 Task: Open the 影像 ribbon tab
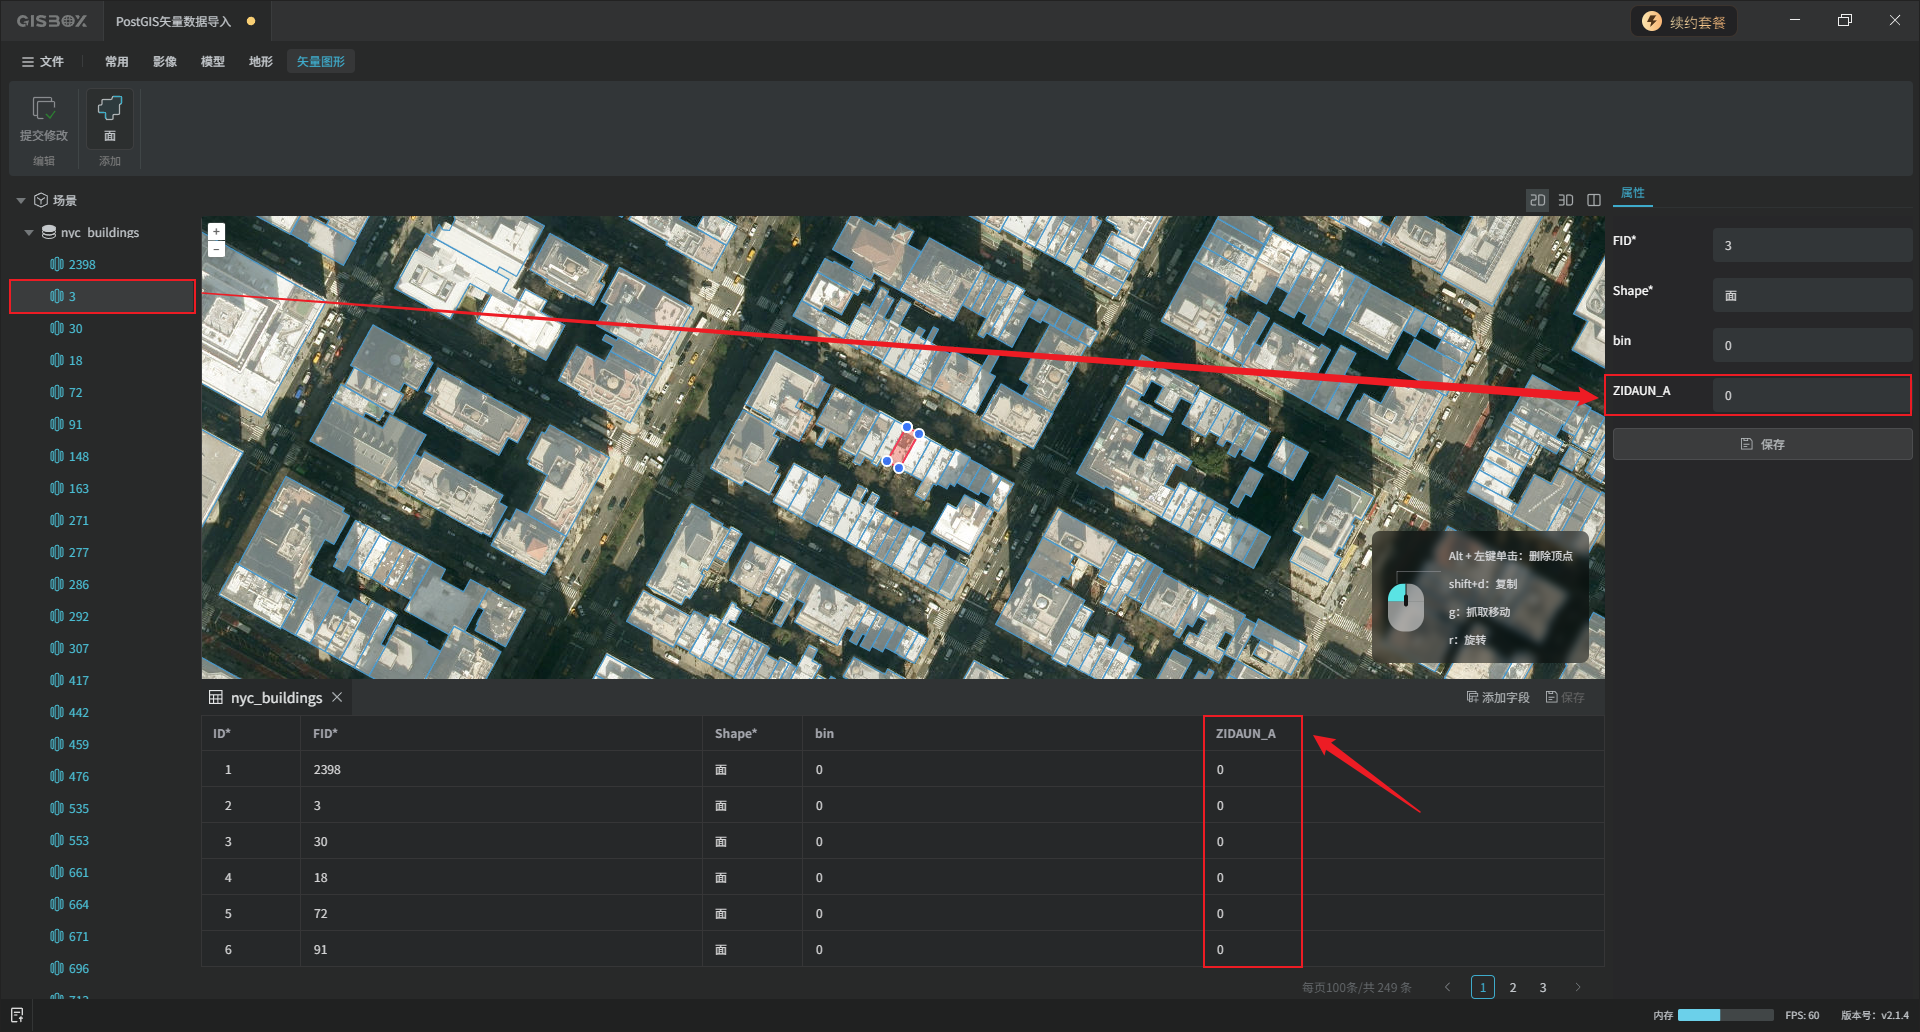165,62
